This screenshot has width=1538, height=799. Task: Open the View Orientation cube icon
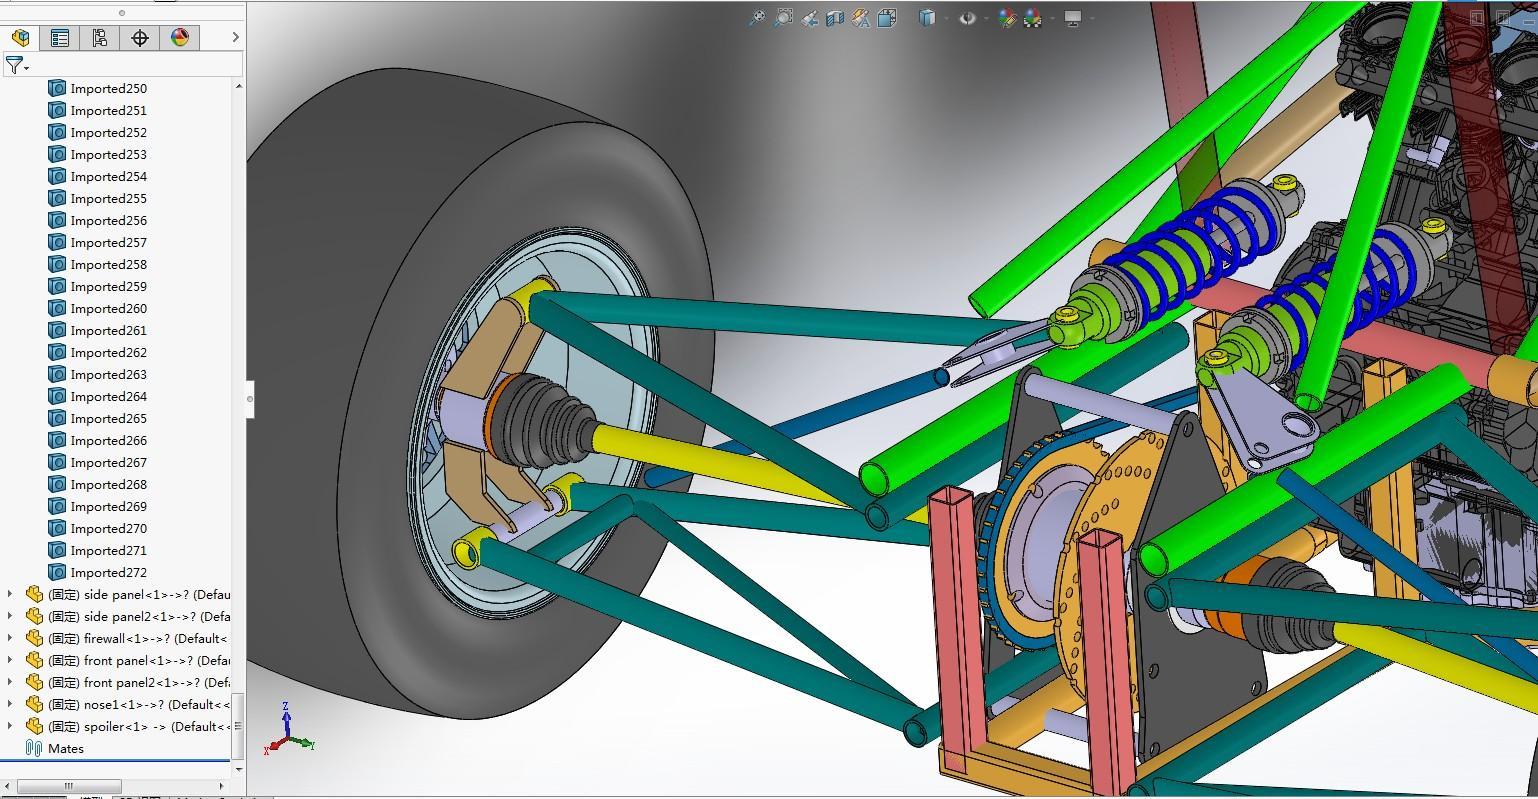coord(887,18)
